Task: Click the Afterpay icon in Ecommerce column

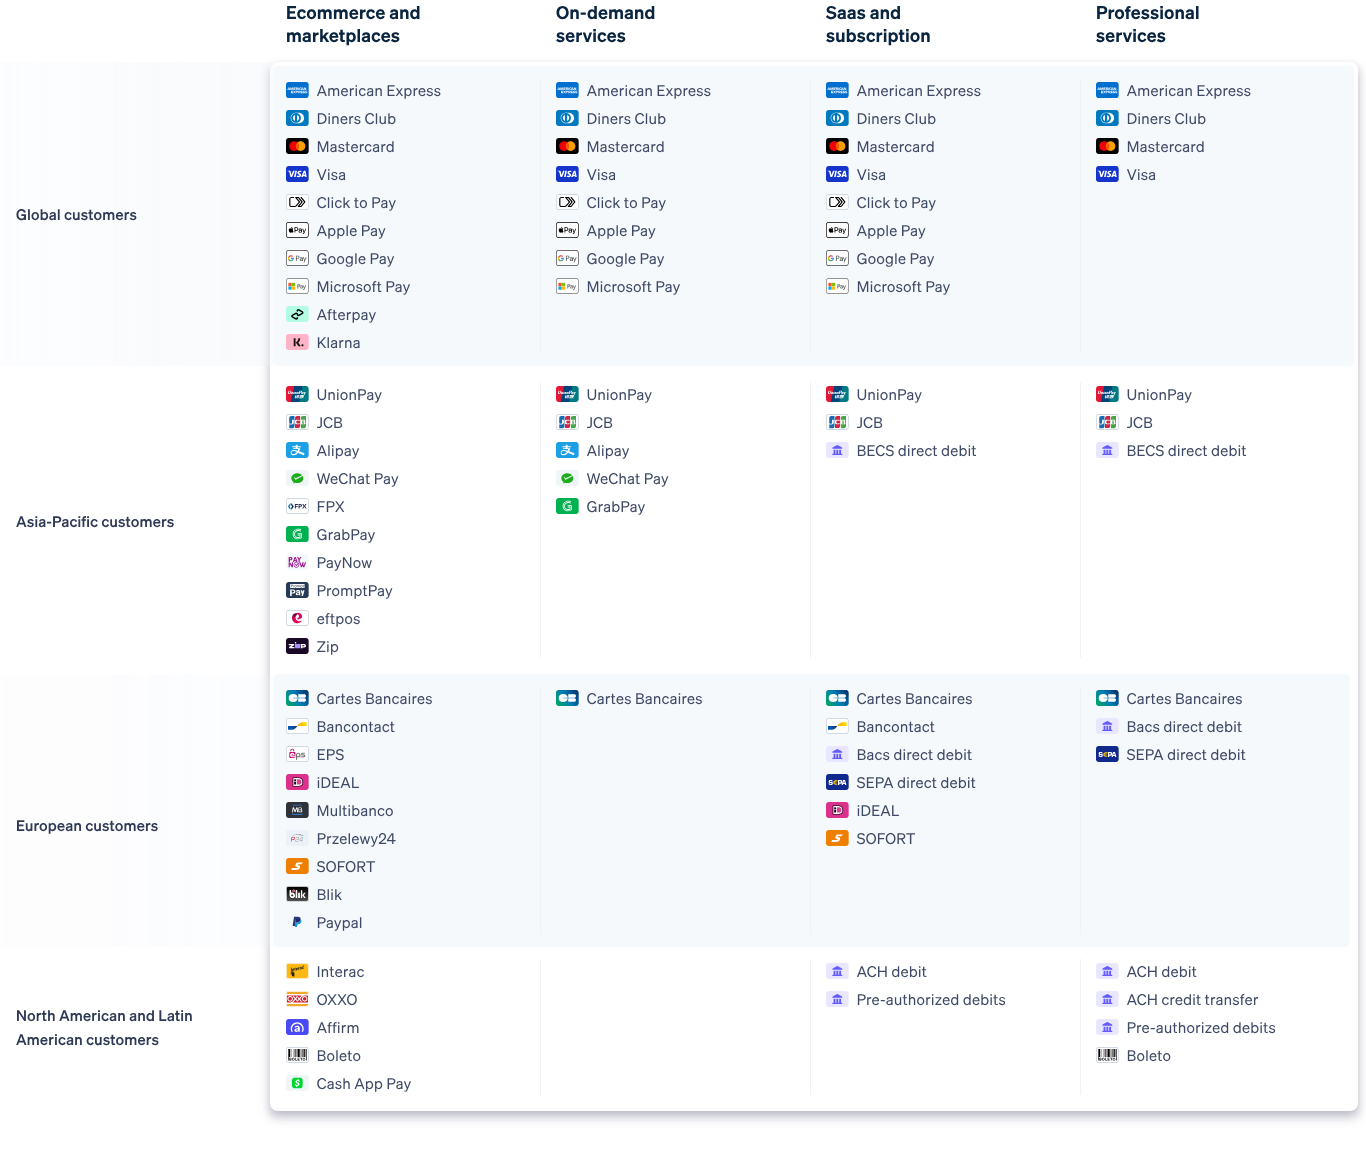Action: tap(298, 314)
